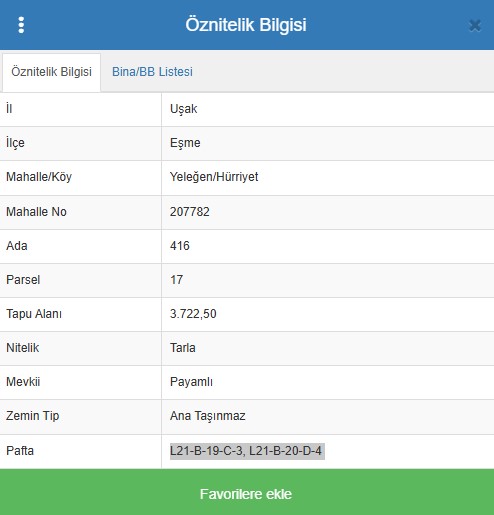Select the Uşak province value
This screenshot has height=515, width=494.
(184, 109)
